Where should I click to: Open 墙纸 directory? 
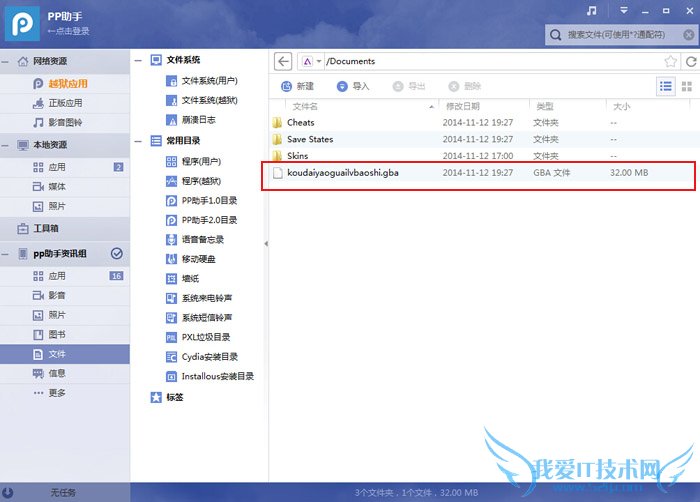click(183, 279)
